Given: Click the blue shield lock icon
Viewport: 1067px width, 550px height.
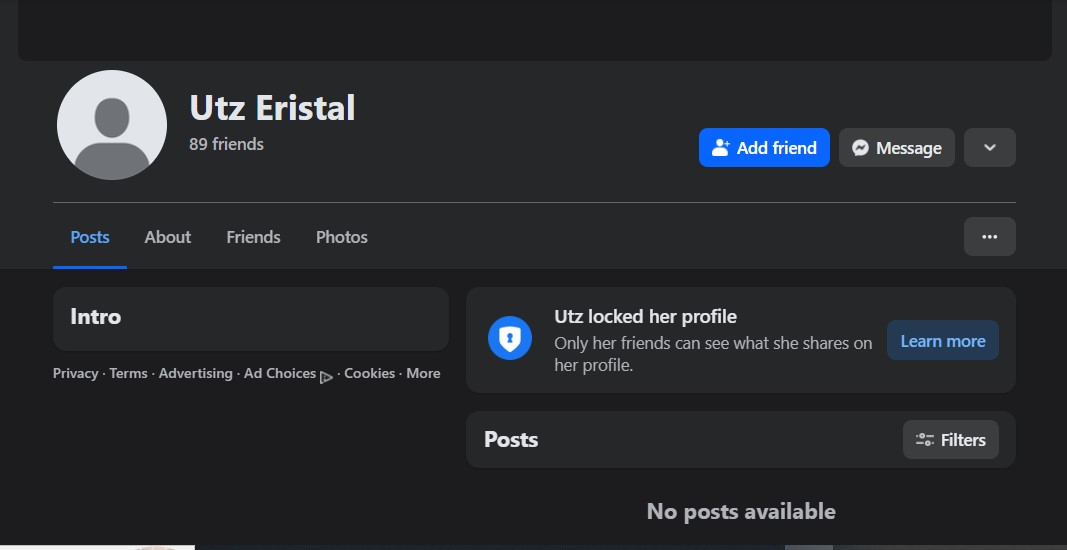Looking at the screenshot, I should pyautogui.click(x=509, y=338).
